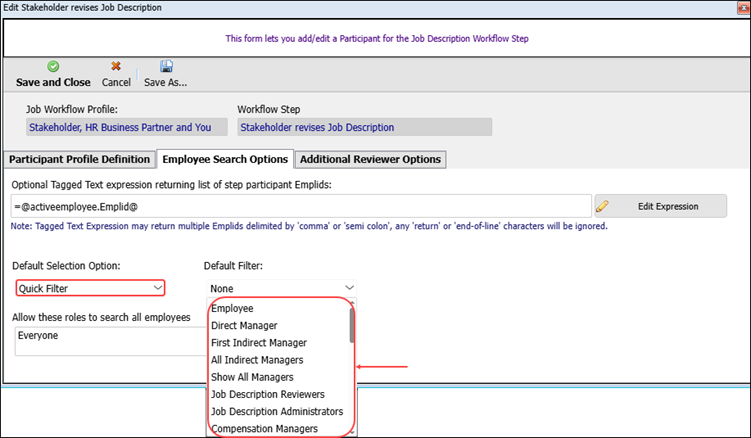751x438 pixels.
Task: Choose Employee from the filter list
Action: click(x=232, y=309)
